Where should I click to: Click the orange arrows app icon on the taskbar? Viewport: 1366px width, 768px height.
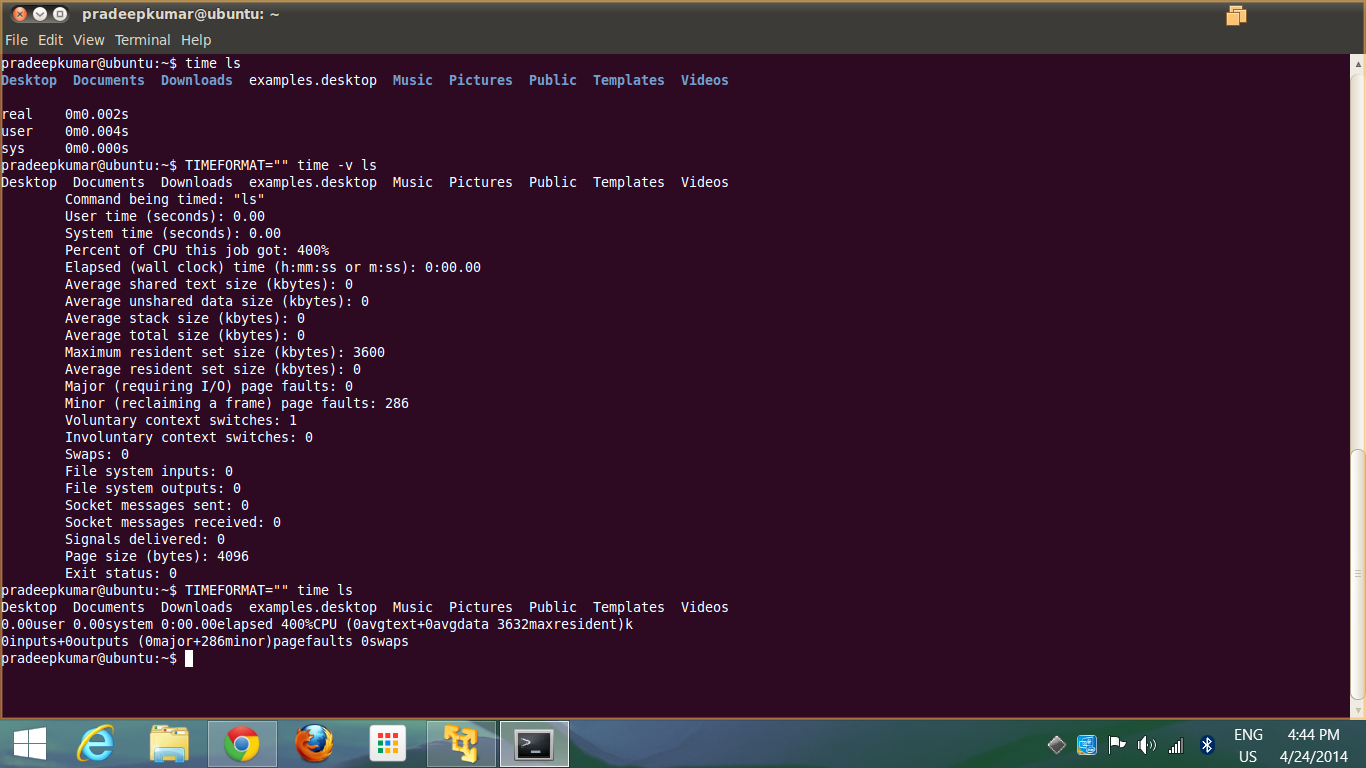pyautogui.click(x=460, y=744)
